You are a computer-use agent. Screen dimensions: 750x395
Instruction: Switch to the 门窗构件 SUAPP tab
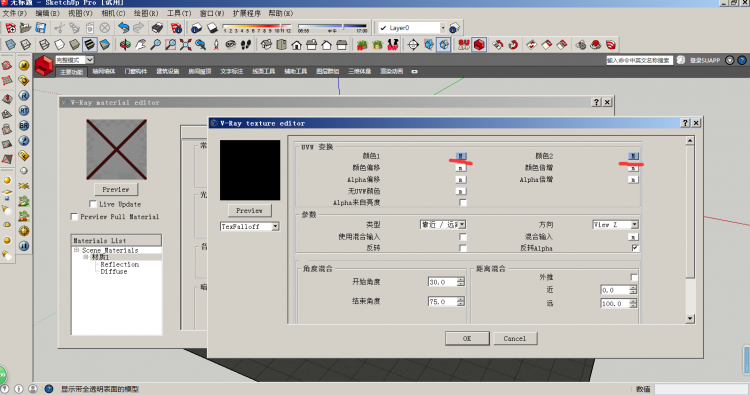coord(136,71)
